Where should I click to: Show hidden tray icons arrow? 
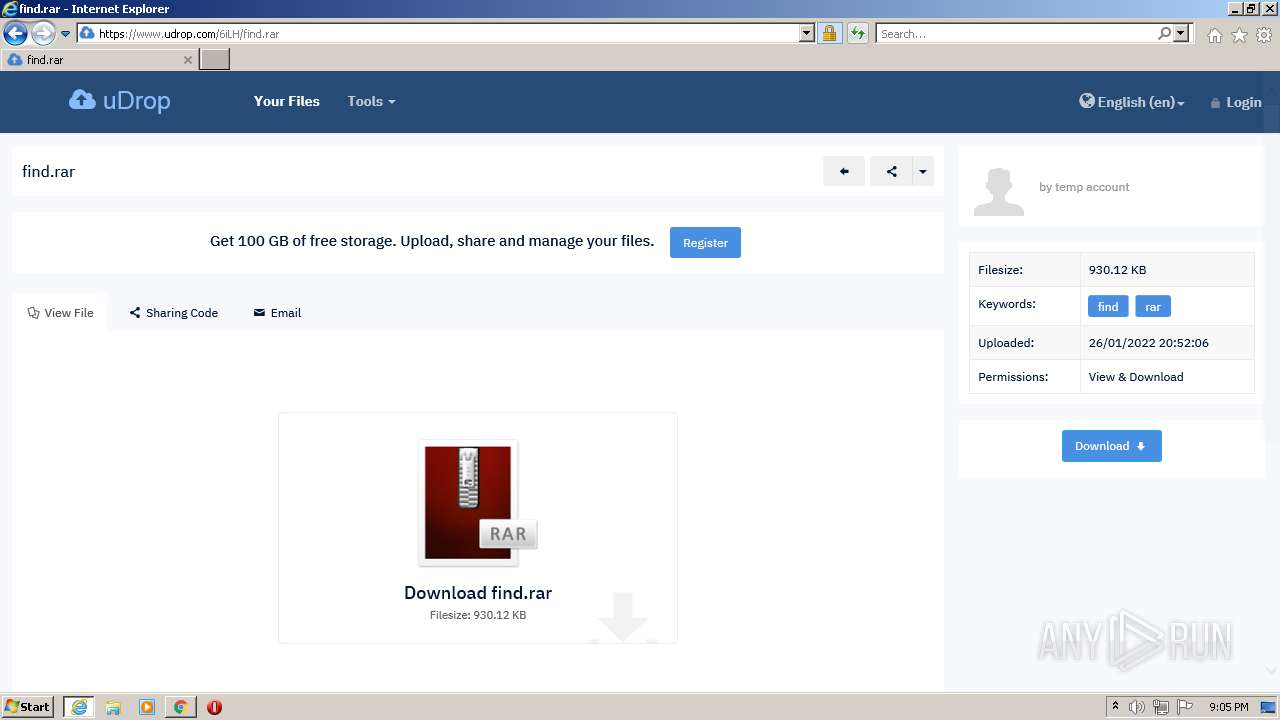(1114, 707)
